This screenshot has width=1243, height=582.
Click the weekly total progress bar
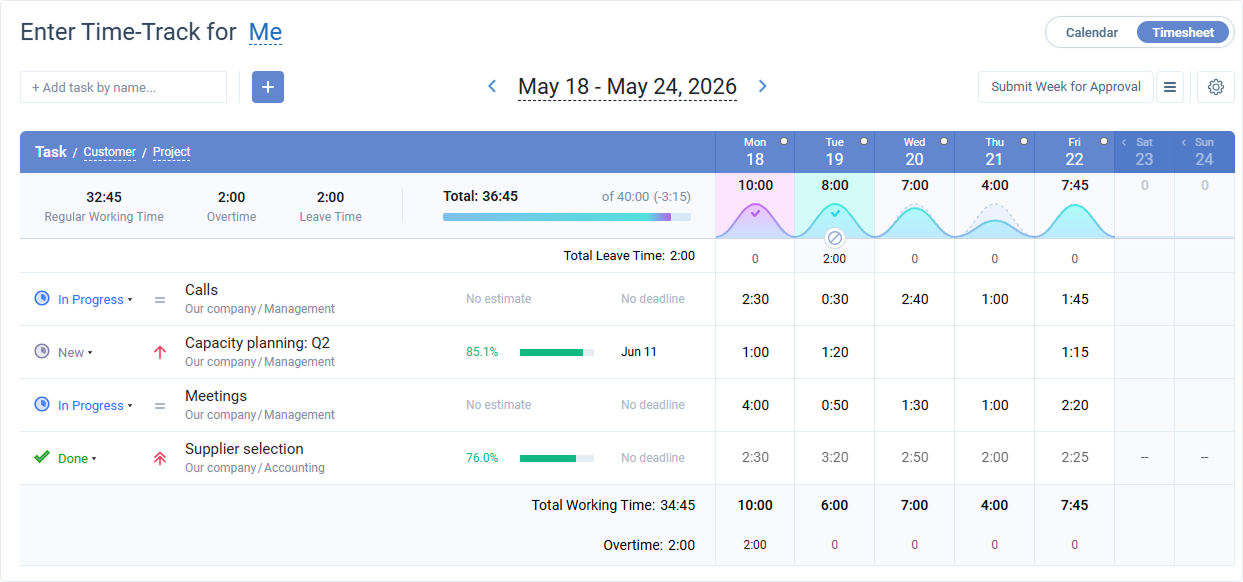[566, 216]
